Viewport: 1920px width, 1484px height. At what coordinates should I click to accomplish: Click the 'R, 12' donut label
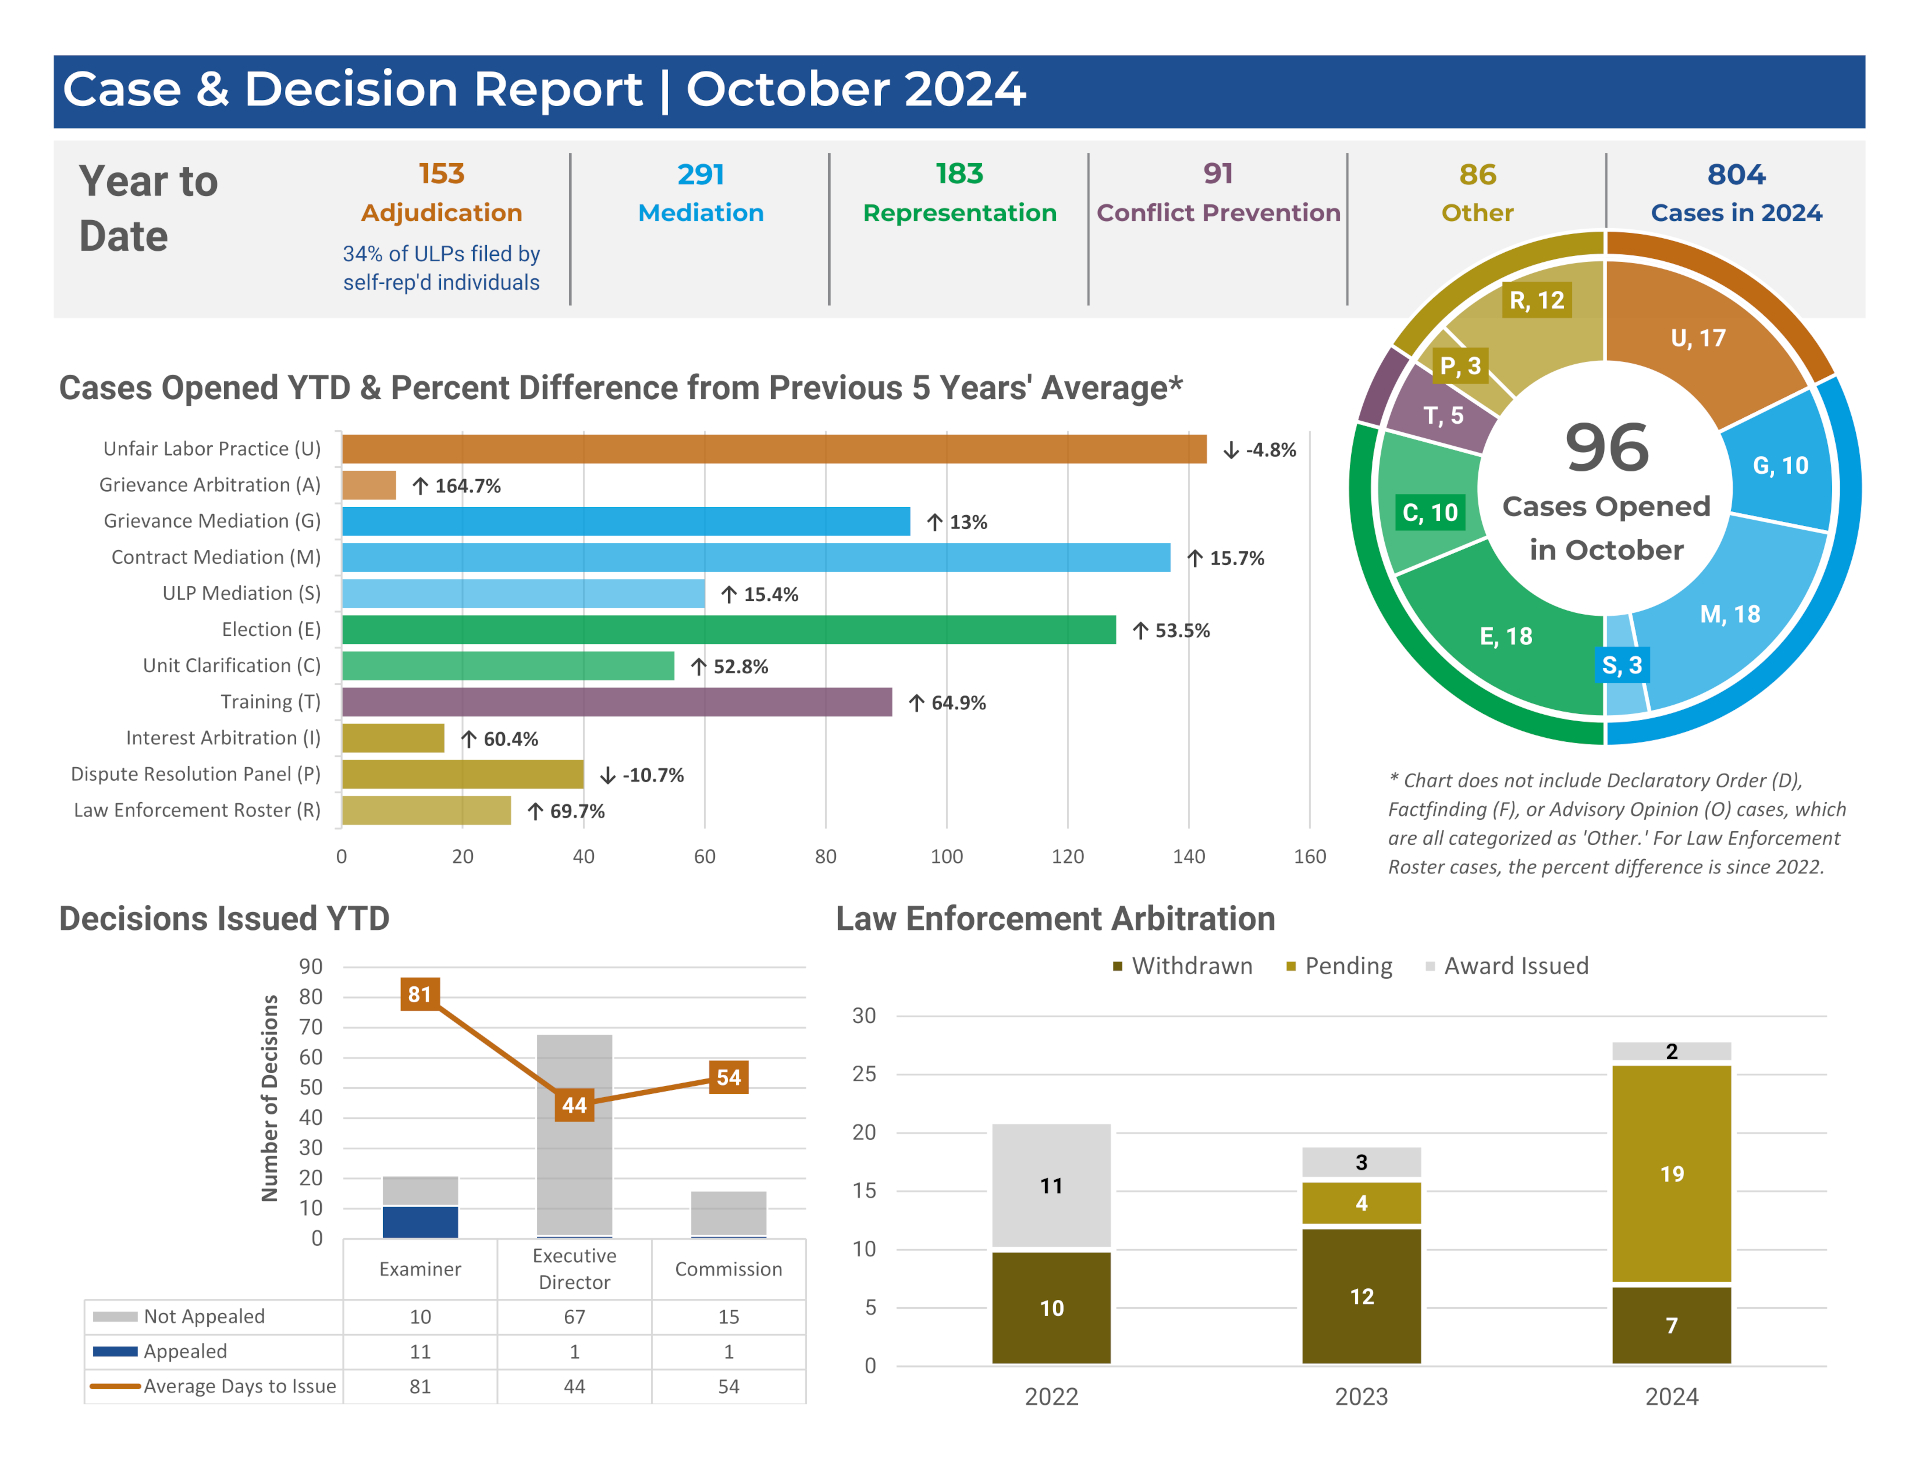coord(1537,300)
